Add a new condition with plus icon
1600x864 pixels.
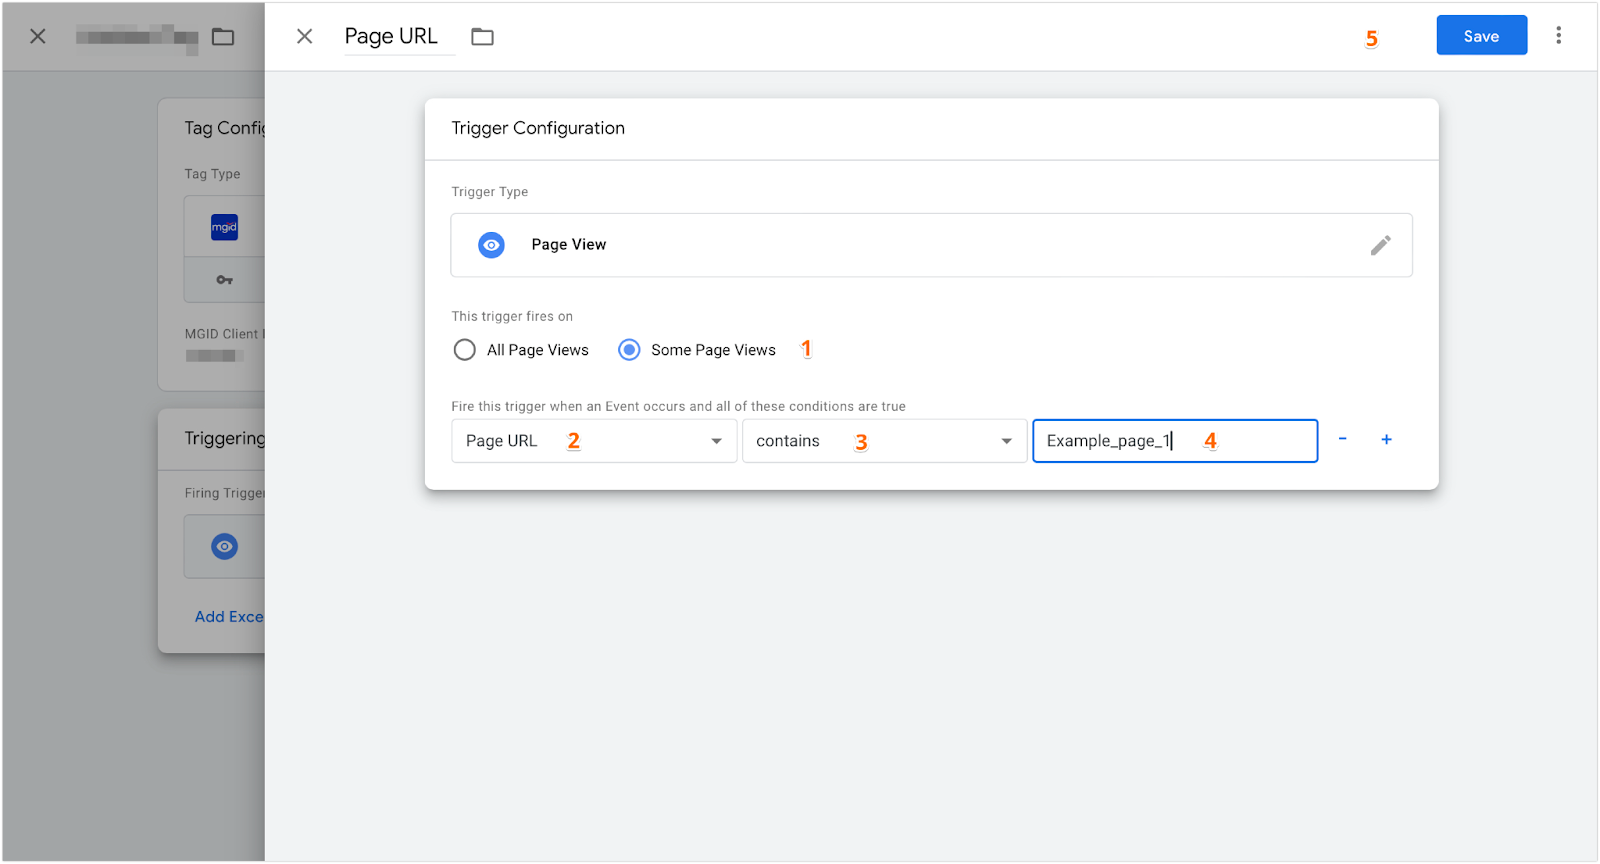[x=1386, y=439]
